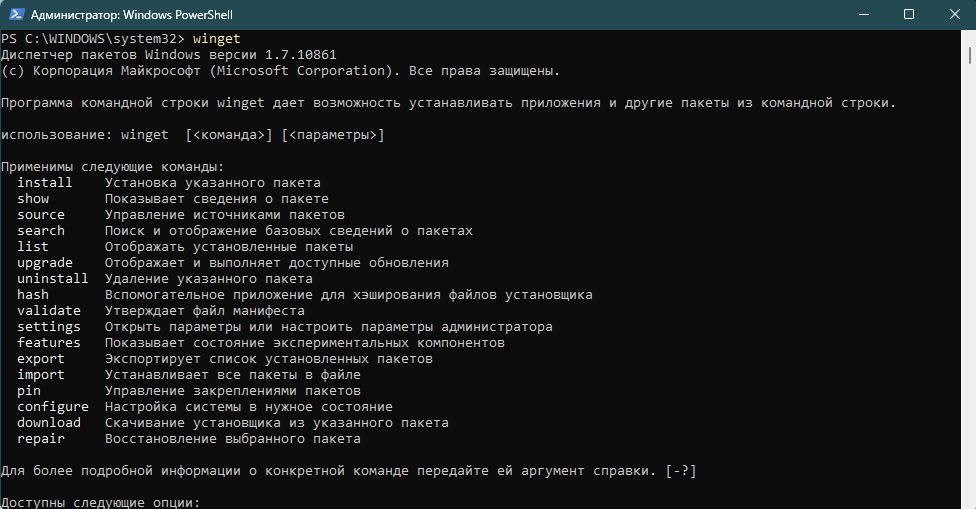This screenshot has width=976, height=509.
Task: Click the 'validate' command name
Action: point(49,311)
